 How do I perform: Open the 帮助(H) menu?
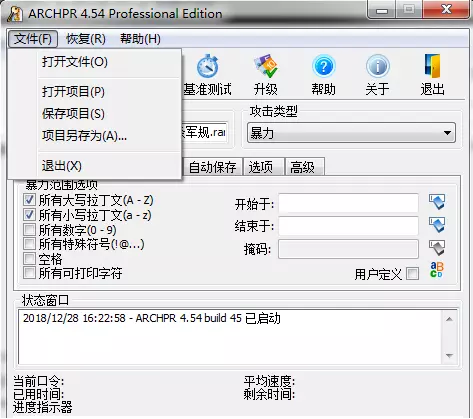coord(140,39)
